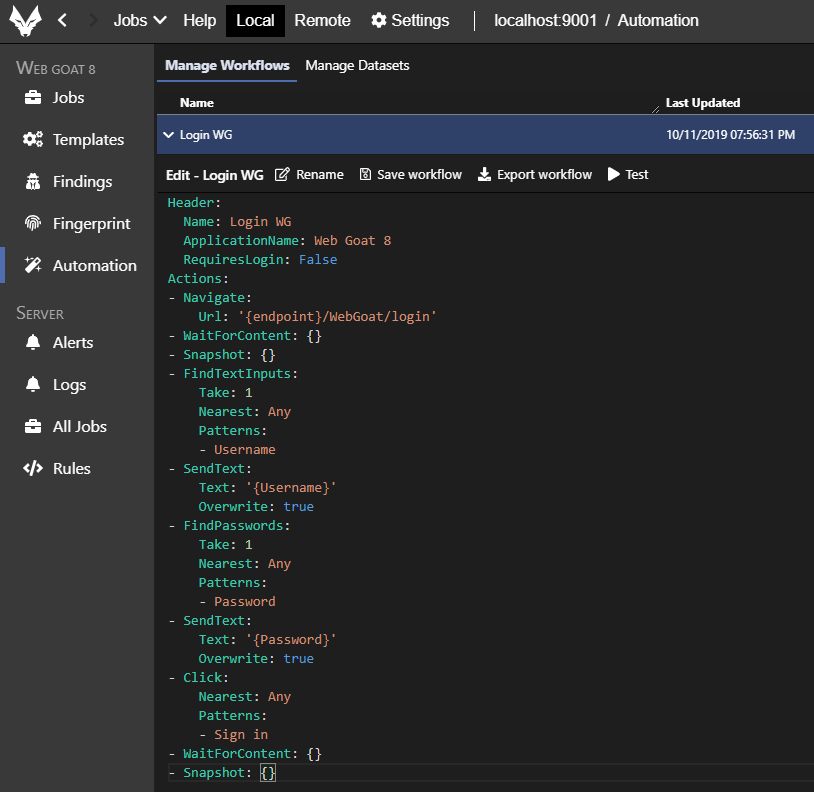Open Jobs in the Web Goat 8 sidebar
This screenshot has width=814, height=792.
(x=68, y=98)
